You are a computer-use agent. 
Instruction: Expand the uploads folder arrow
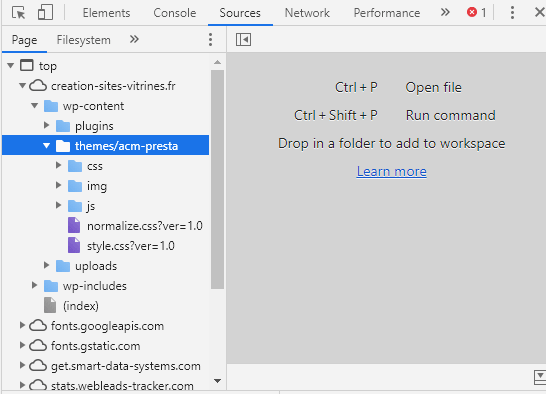tap(47, 265)
